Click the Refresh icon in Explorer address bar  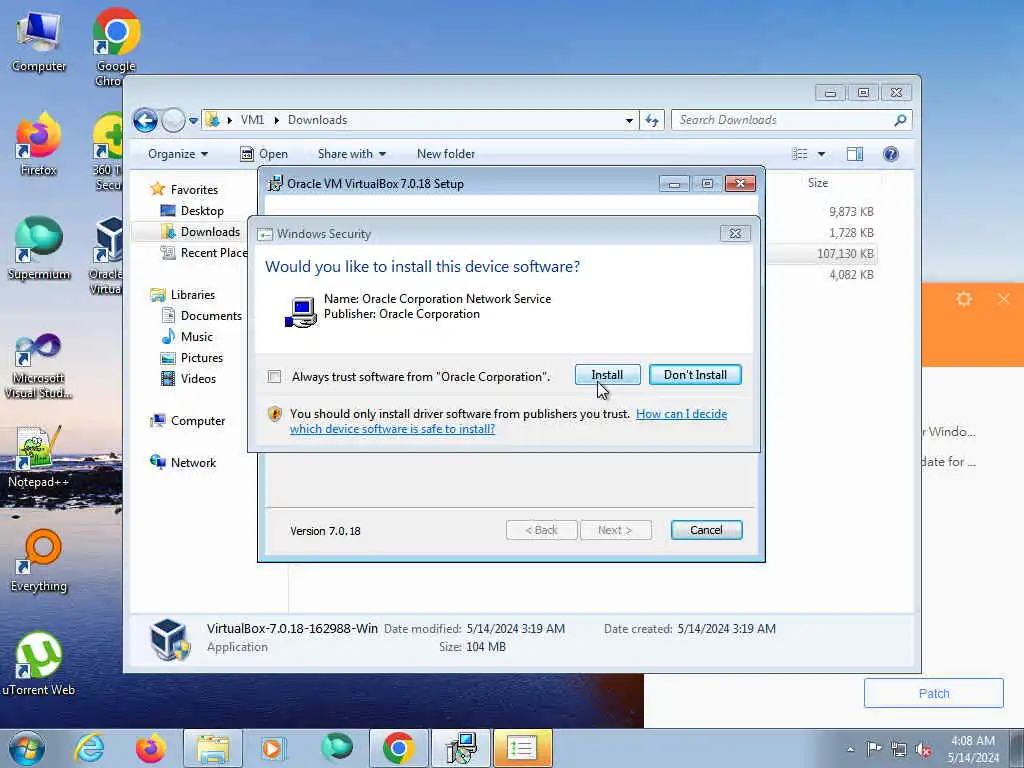click(x=652, y=120)
